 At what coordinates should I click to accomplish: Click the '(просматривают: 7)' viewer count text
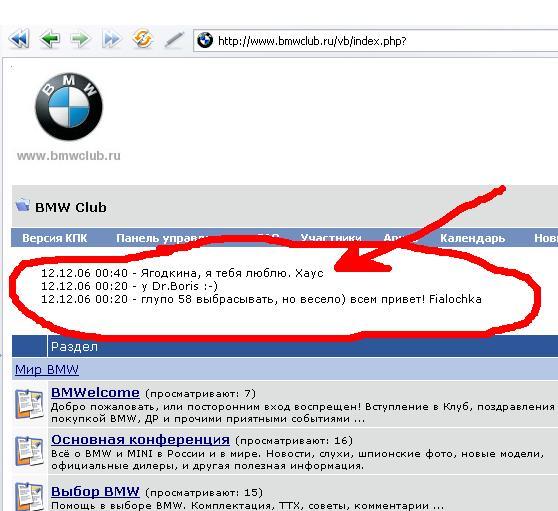coord(200,394)
